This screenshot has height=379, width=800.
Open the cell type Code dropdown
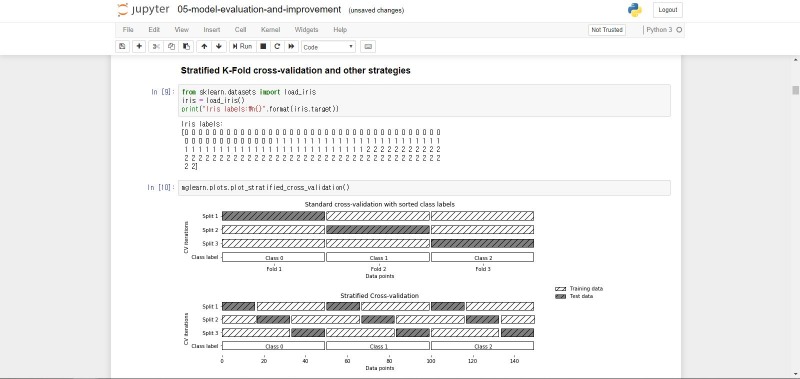[x=328, y=47]
